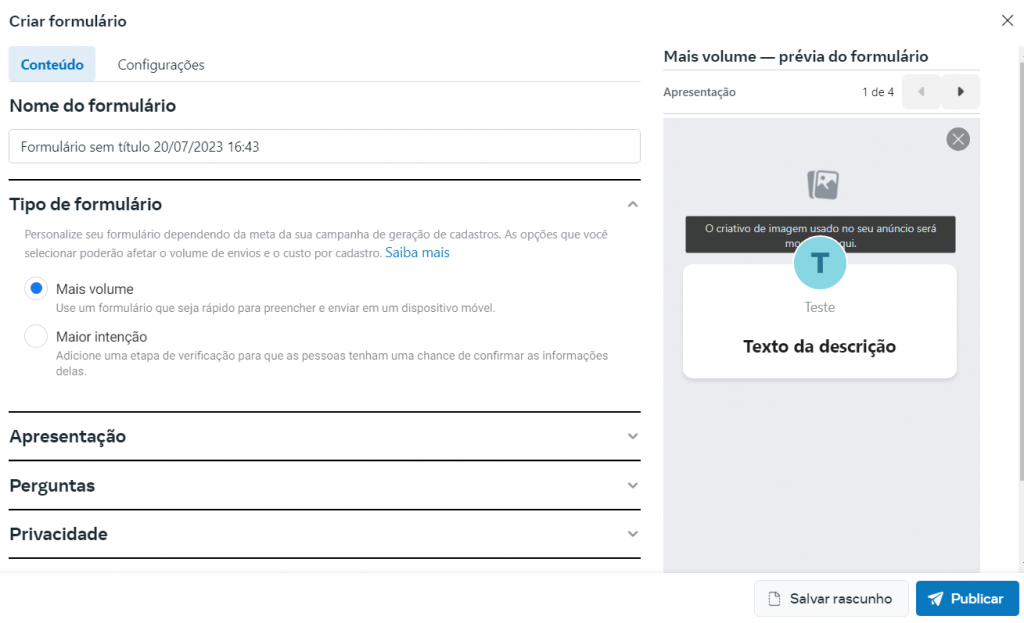Select the Mais volume radio option
Viewport: 1024px width, 623px height.
37,289
